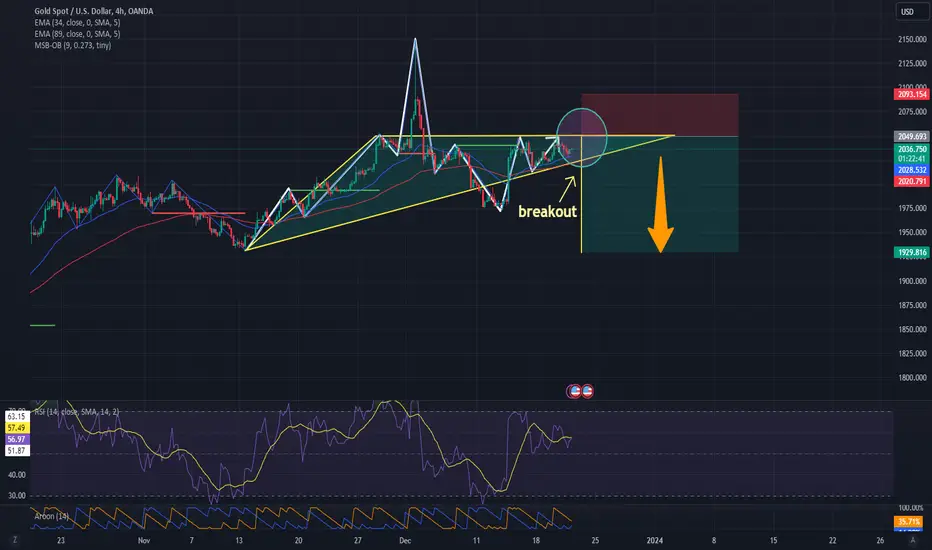Click the 1800.000 price axis tick
The width and height of the screenshot is (932, 550).
tap(912, 378)
